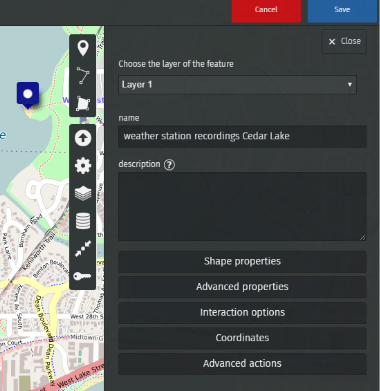The width and height of the screenshot is (380, 391).
Task: Open the Layer 1 dropdown
Action: pyautogui.click(x=237, y=85)
